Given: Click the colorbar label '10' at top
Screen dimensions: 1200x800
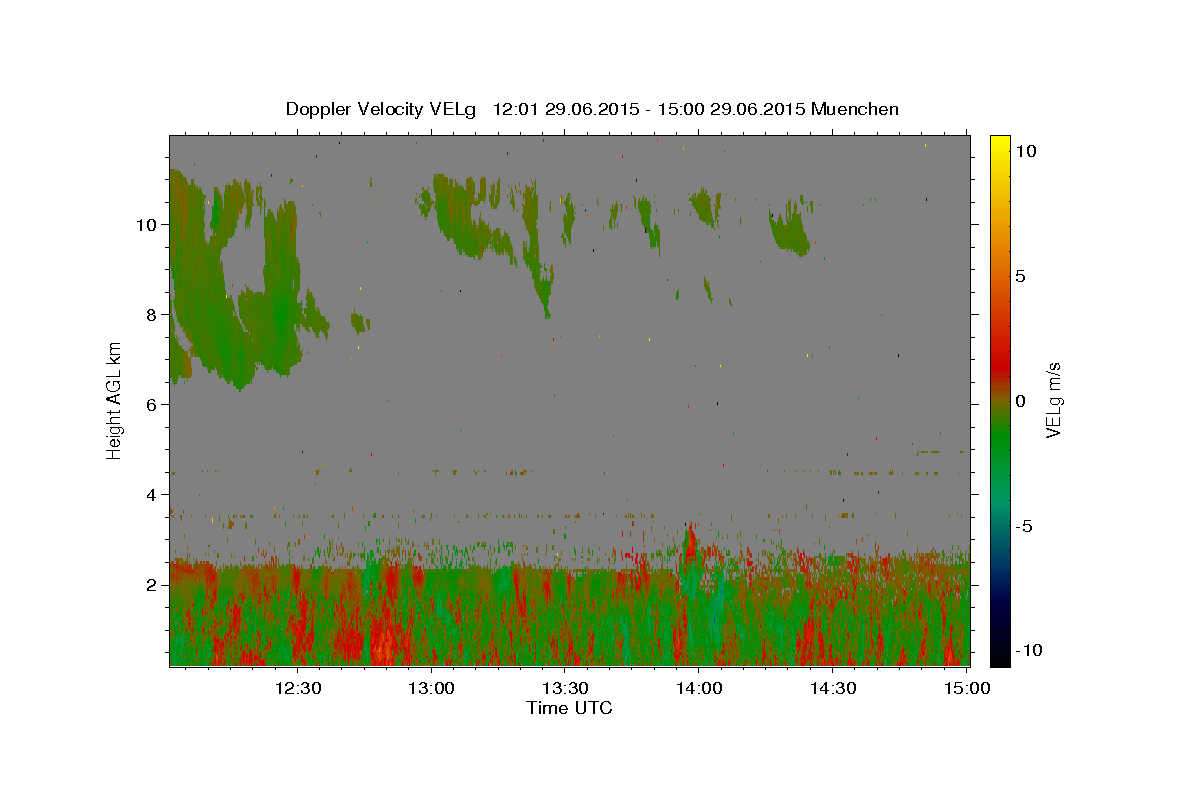Looking at the screenshot, I should coord(1025,151).
